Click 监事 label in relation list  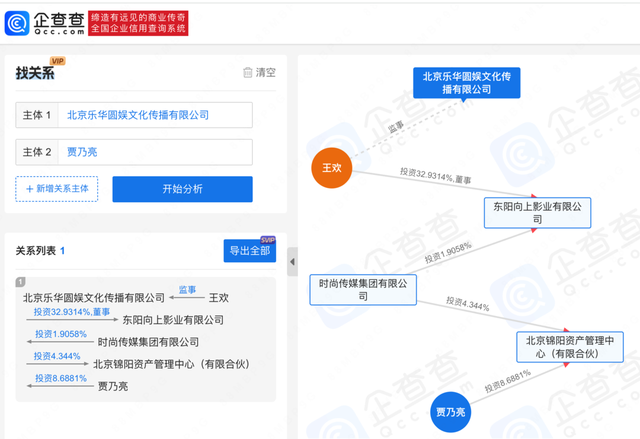pos(187,290)
